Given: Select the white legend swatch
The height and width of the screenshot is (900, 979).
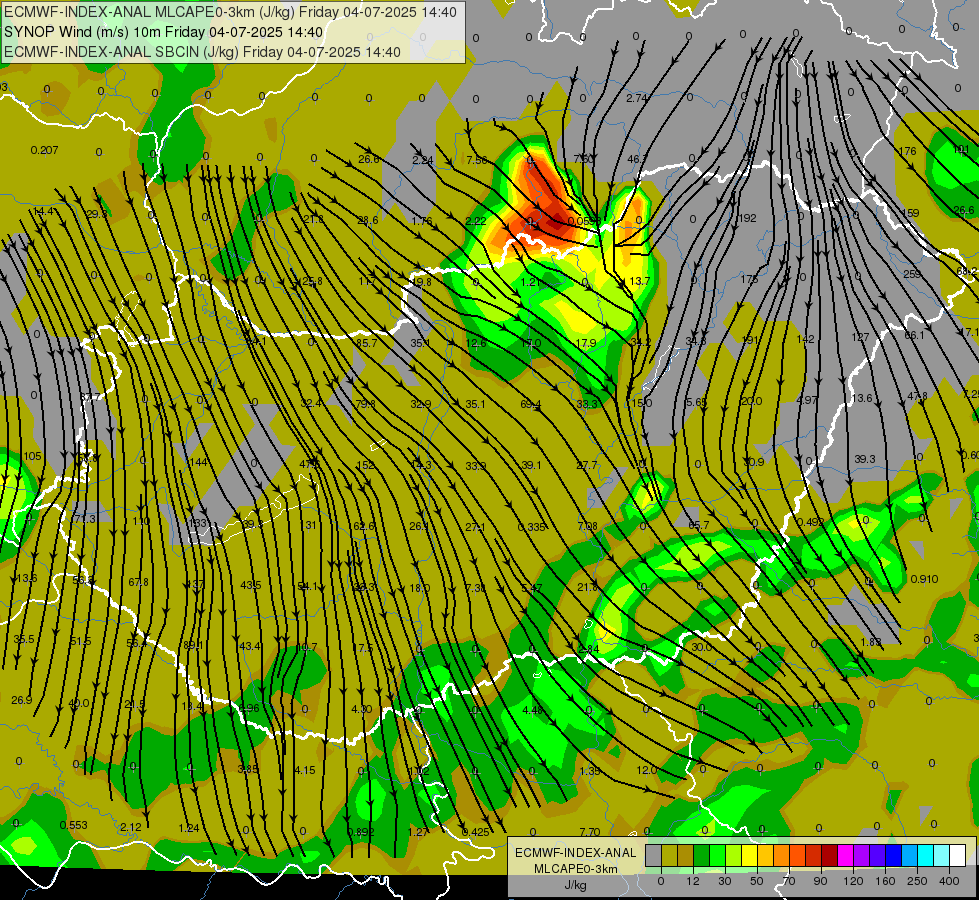Looking at the screenshot, I should coord(958,855).
